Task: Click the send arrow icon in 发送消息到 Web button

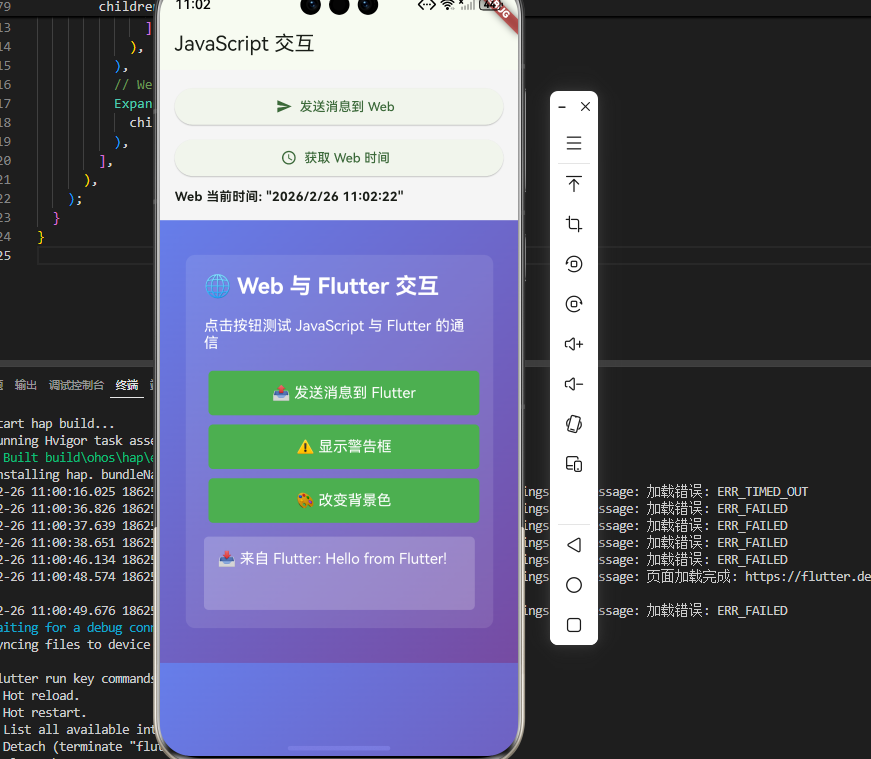Action: 284,107
